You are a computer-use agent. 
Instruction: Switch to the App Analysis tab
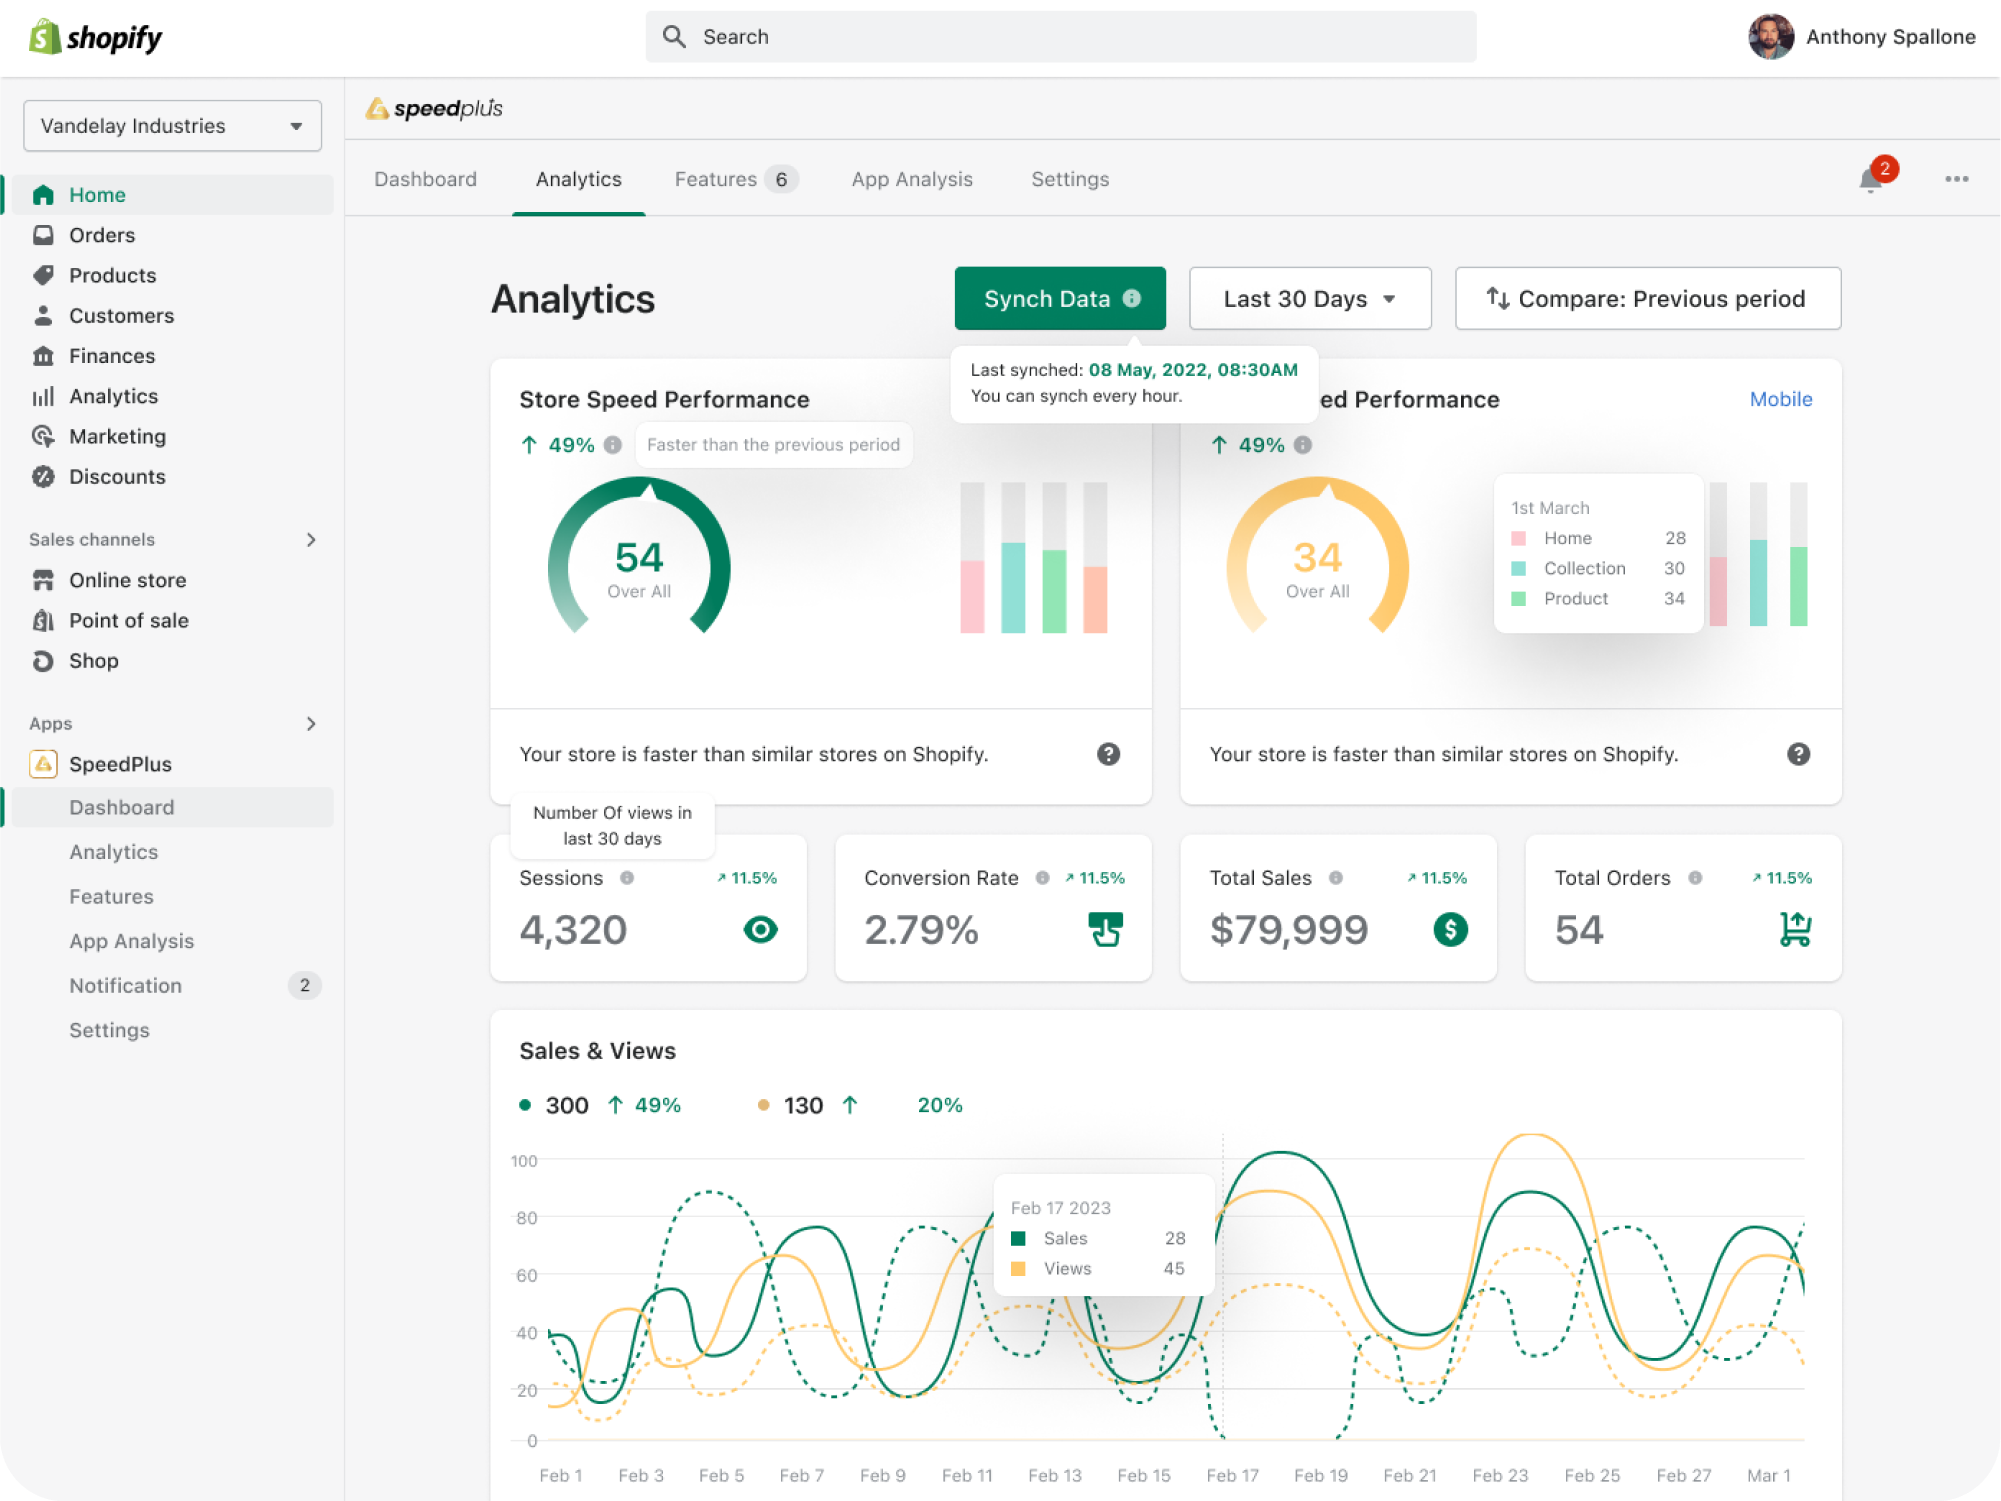911,179
